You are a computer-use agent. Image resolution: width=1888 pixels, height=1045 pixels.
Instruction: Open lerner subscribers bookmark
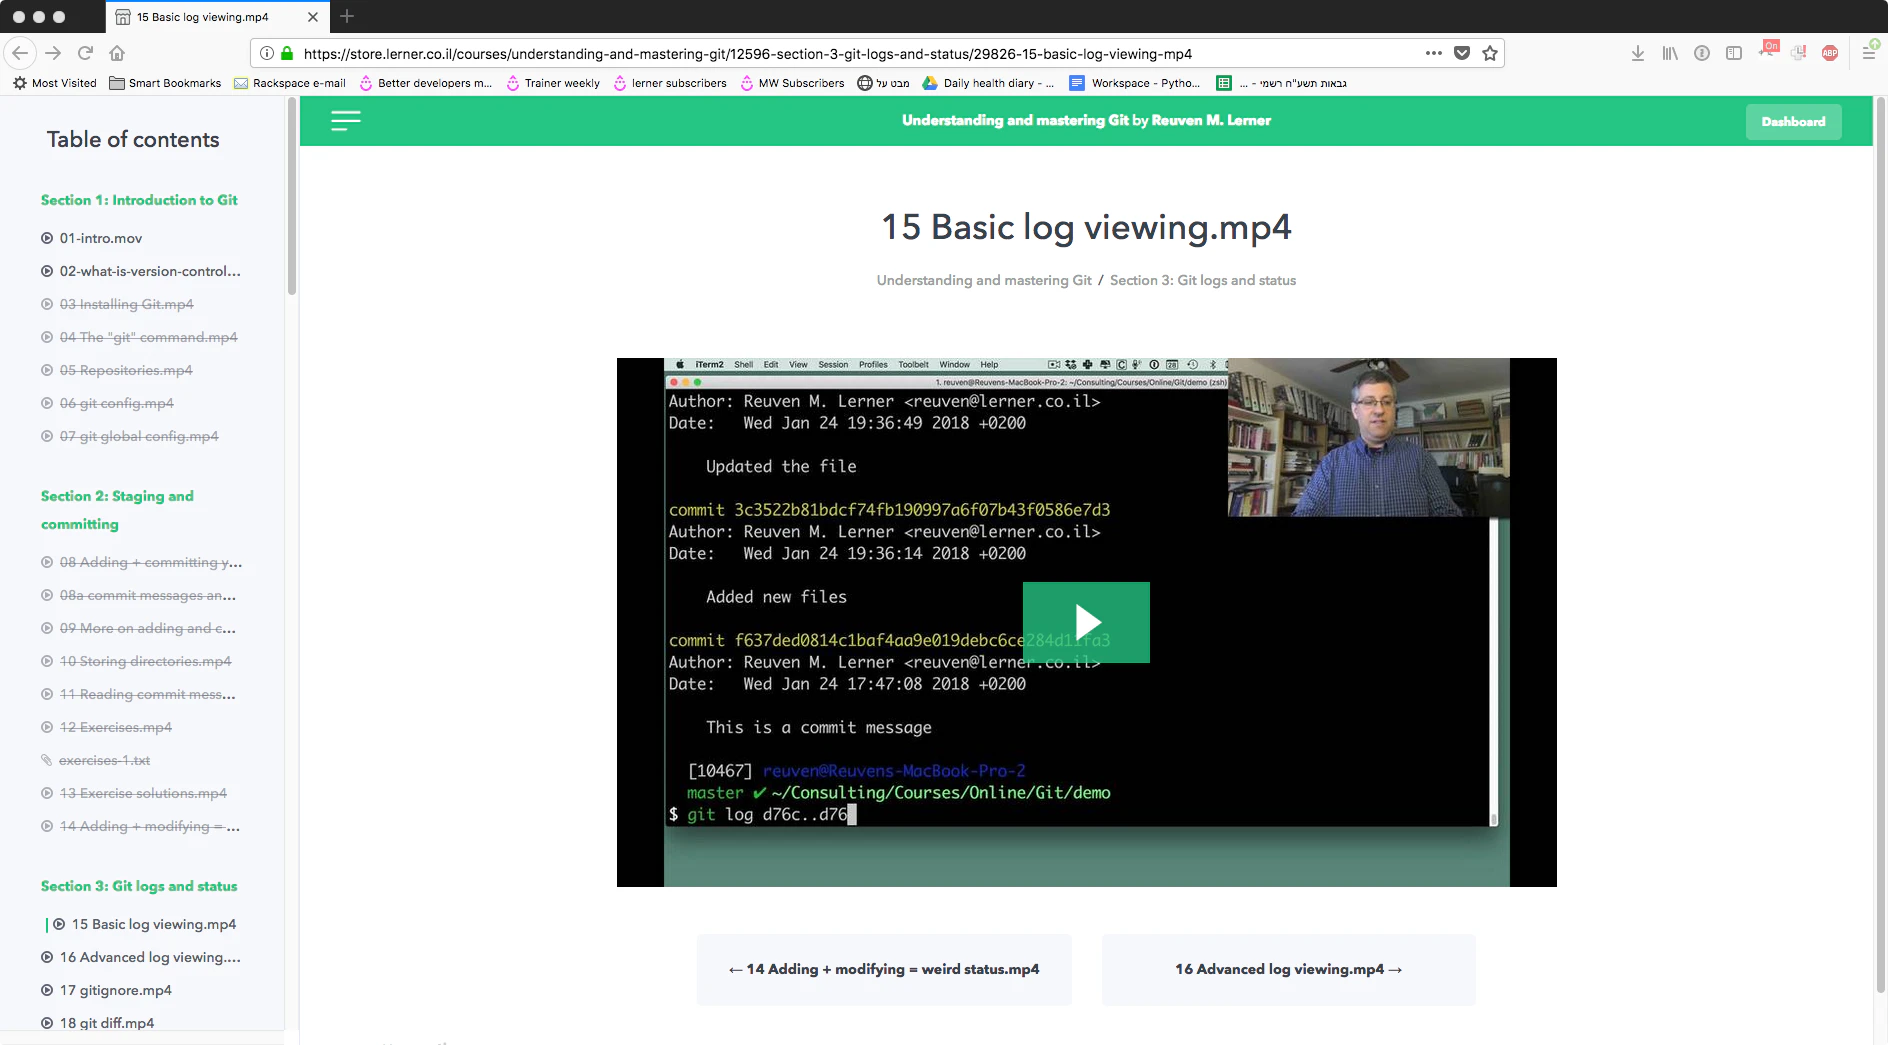coord(670,83)
